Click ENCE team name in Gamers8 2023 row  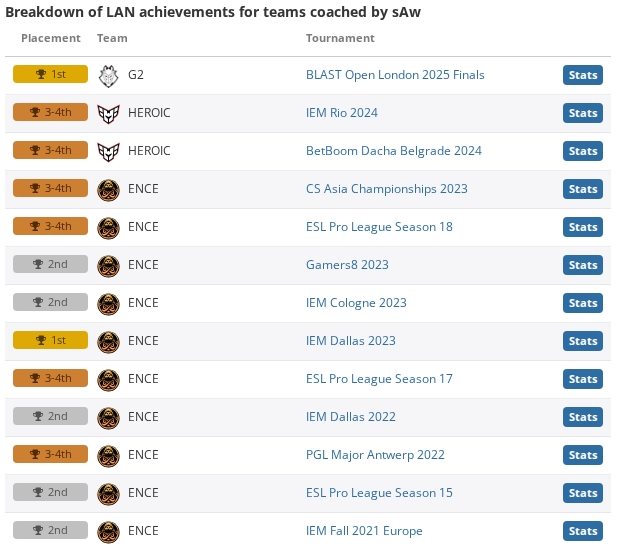point(143,265)
